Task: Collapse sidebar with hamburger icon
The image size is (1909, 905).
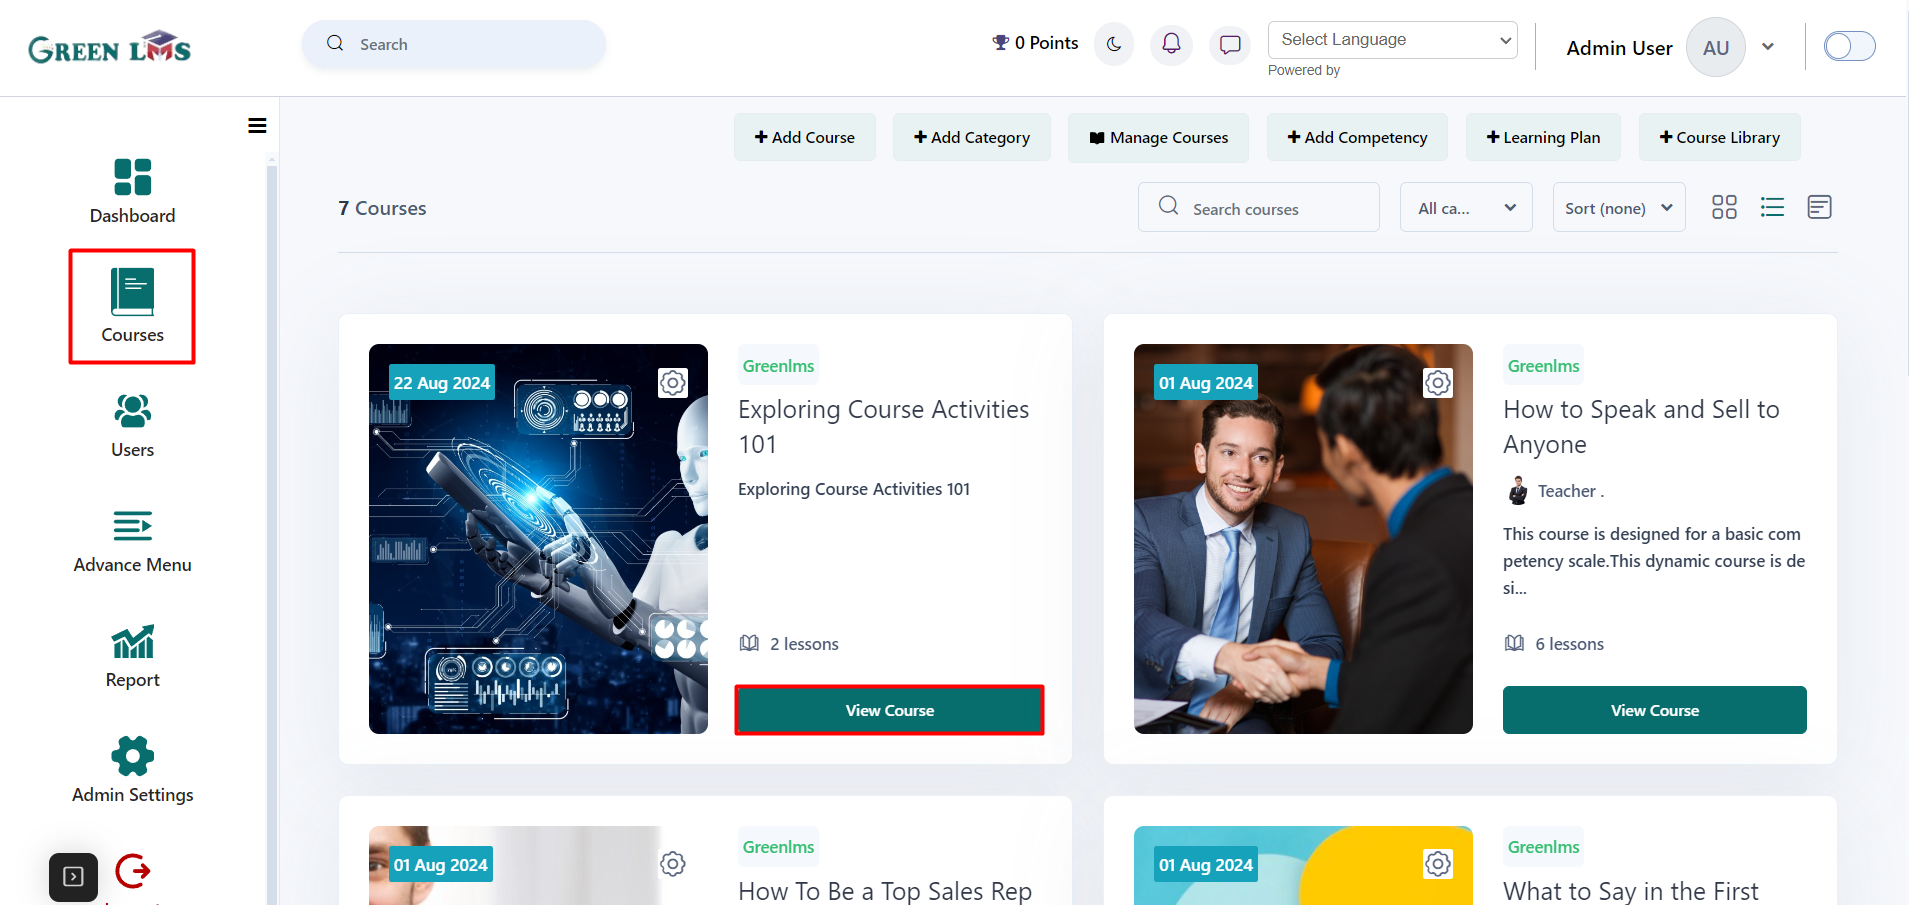Action: (257, 126)
